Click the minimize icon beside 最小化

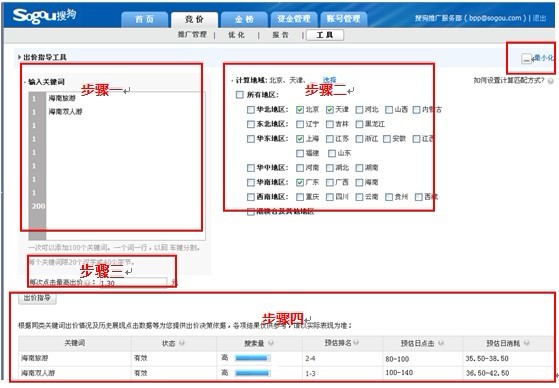pyautogui.click(x=526, y=58)
